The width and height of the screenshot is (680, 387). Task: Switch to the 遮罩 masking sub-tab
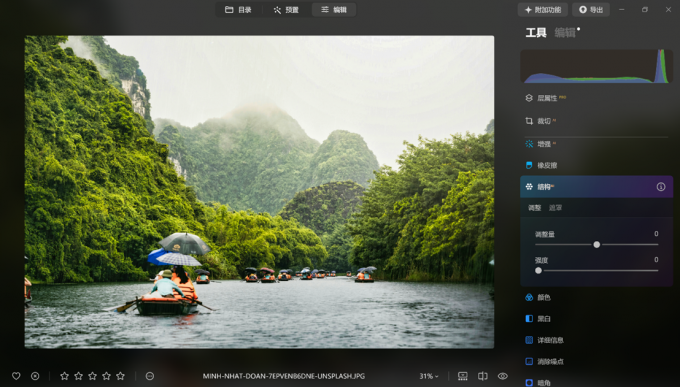pos(555,208)
